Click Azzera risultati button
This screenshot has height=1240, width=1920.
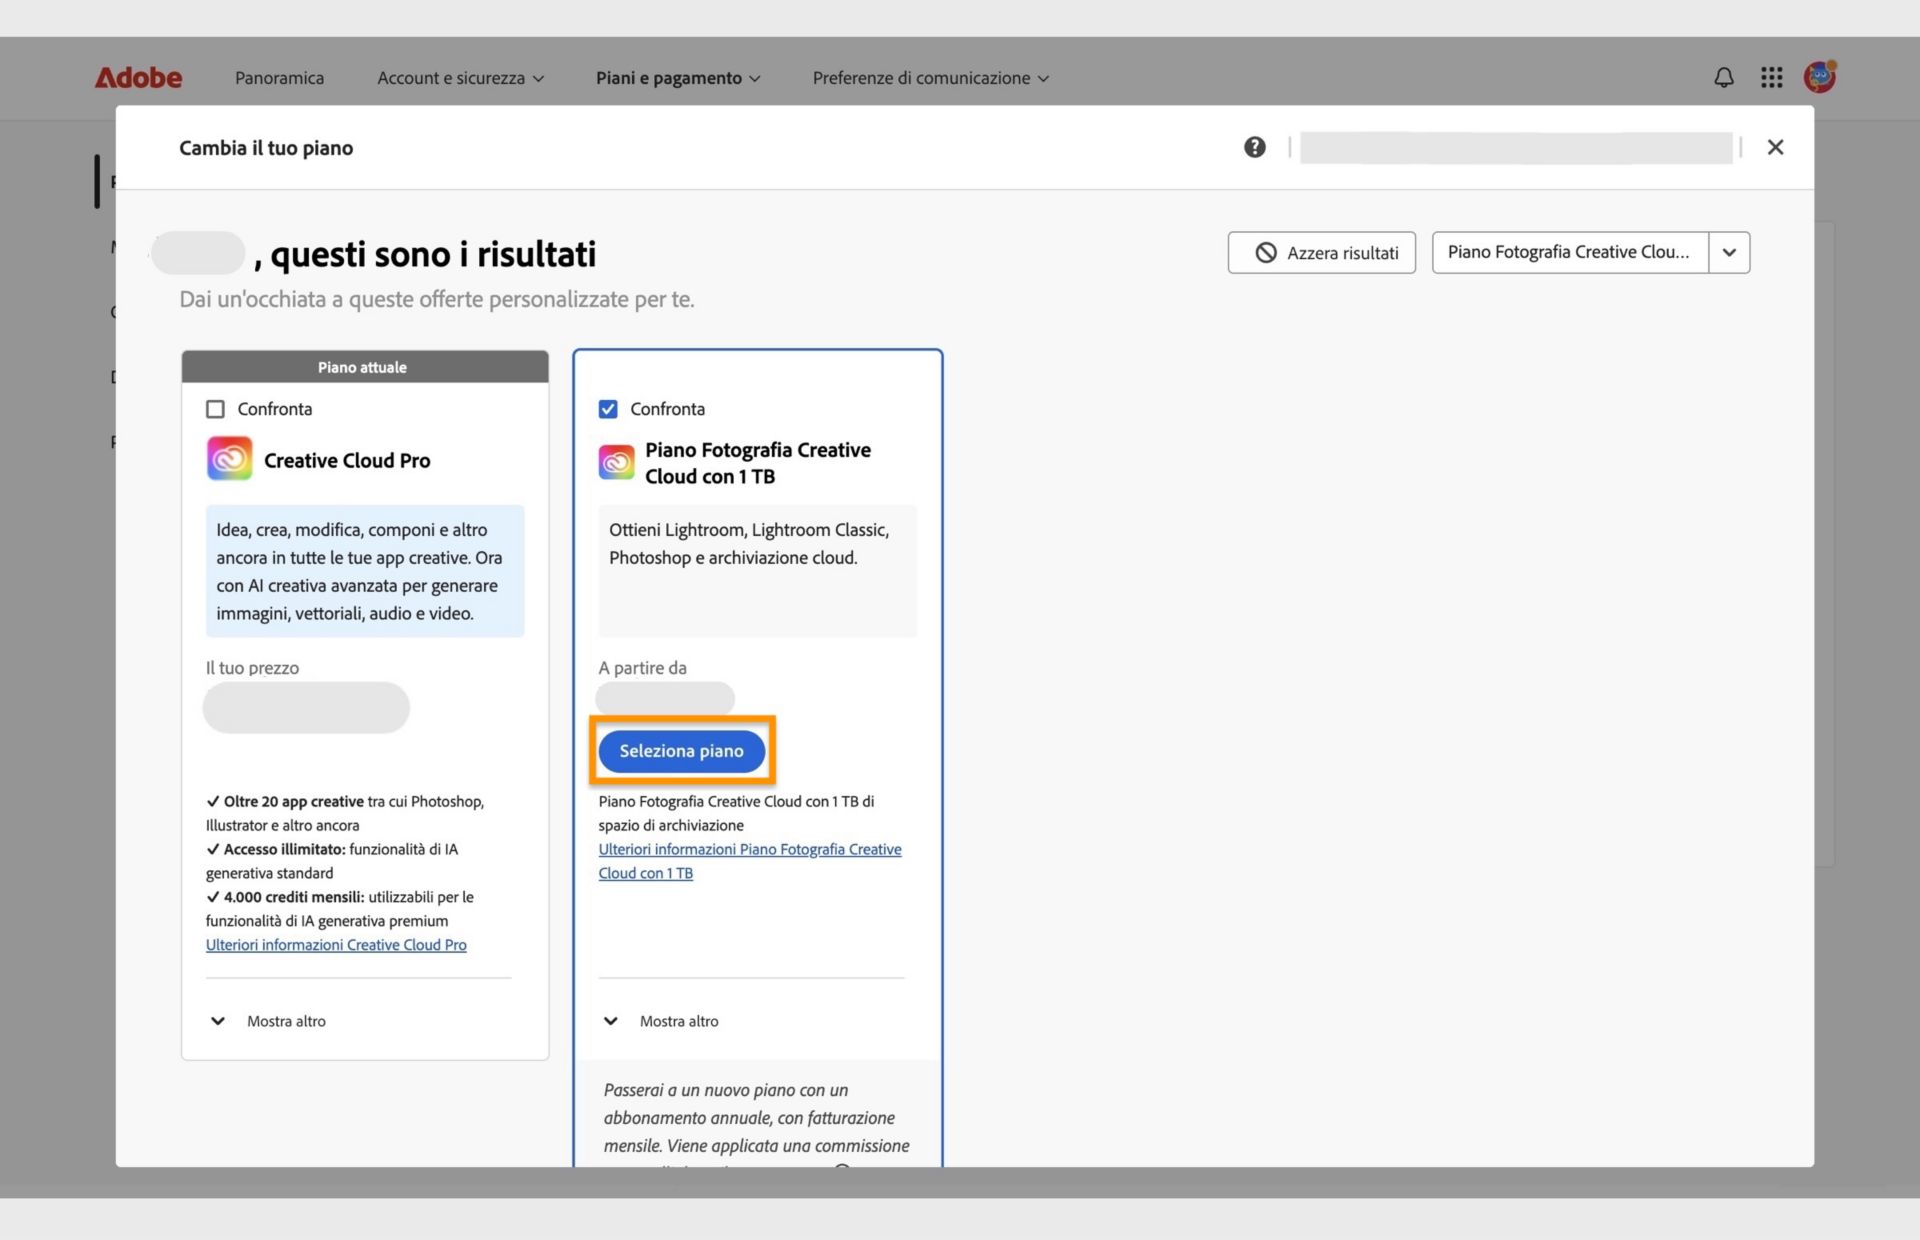(1321, 253)
